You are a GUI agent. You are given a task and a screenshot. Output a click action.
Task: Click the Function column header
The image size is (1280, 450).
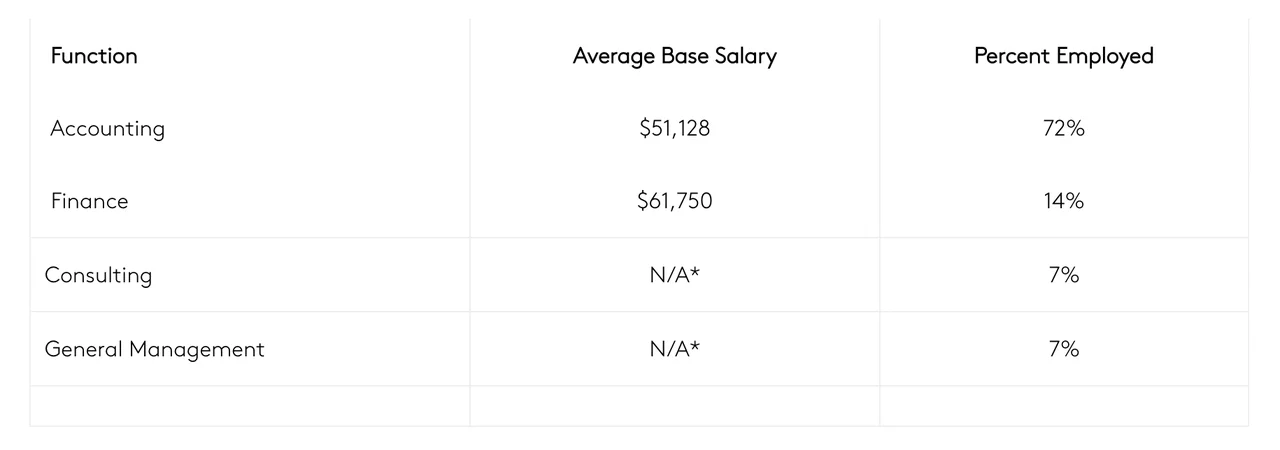point(94,56)
